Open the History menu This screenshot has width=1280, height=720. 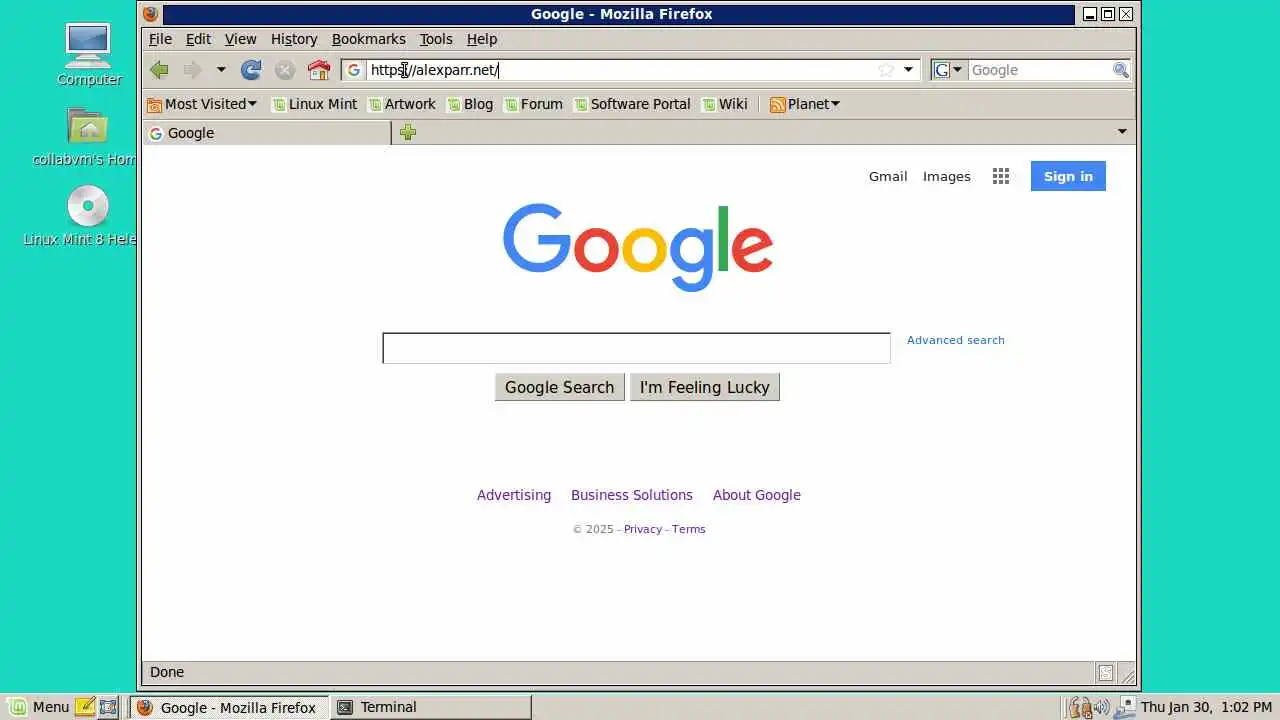coord(294,39)
